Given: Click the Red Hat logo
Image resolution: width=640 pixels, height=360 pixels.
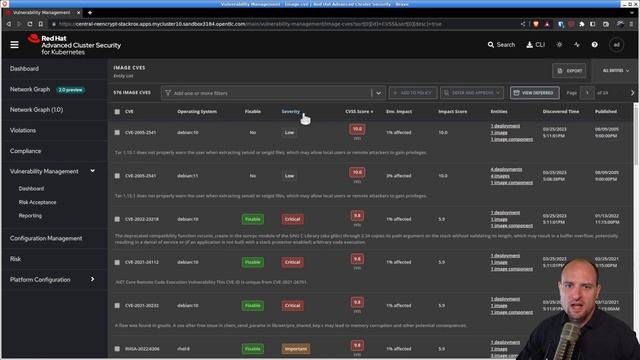Looking at the screenshot, I should tap(74, 45).
